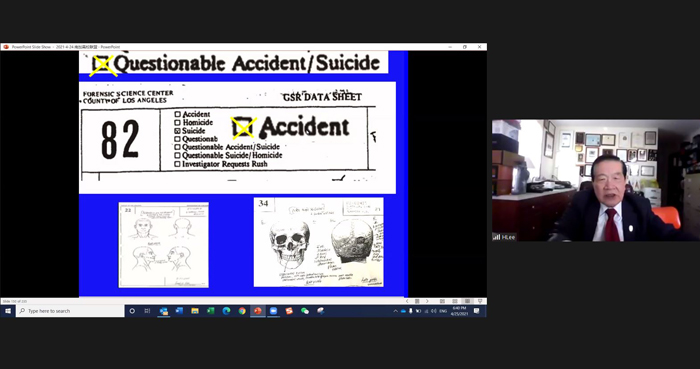Viewport: 700px width, 369px height.
Task: Advance with the next slide arrow
Action: point(427,301)
